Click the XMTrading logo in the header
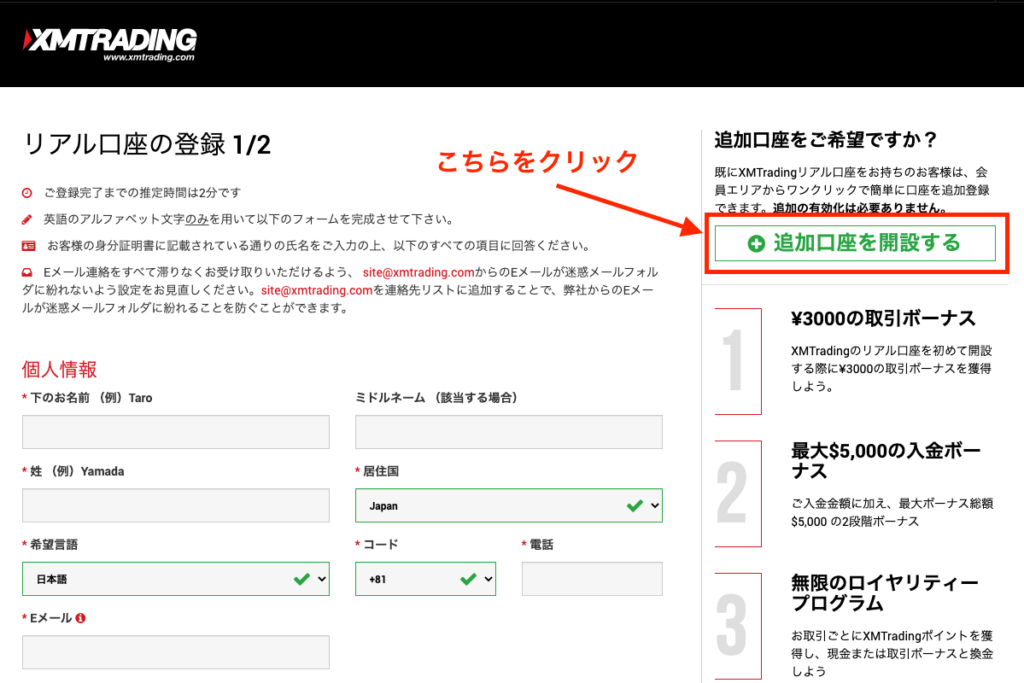The width and height of the screenshot is (1024, 683). [110, 43]
